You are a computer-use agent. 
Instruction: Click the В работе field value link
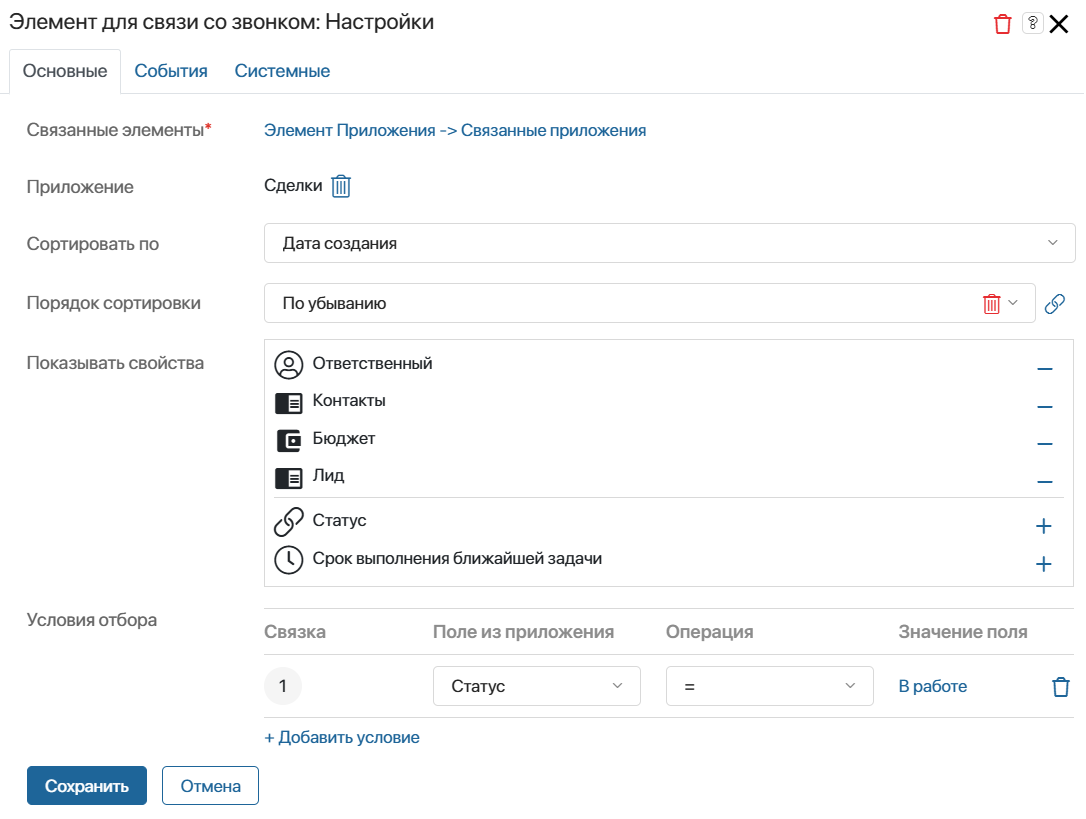932,686
